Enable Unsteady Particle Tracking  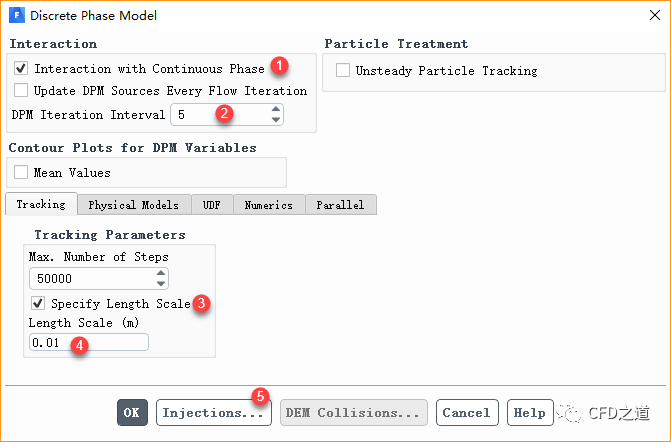[343, 71]
